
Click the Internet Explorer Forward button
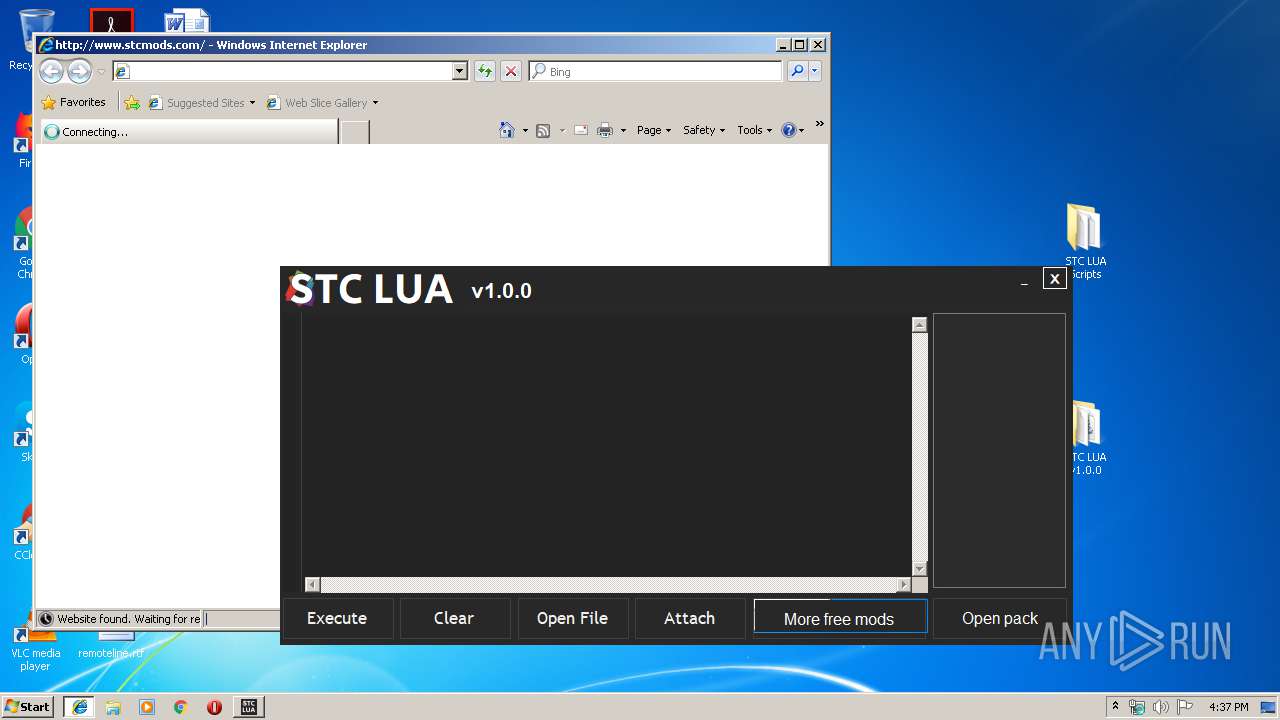click(x=79, y=71)
